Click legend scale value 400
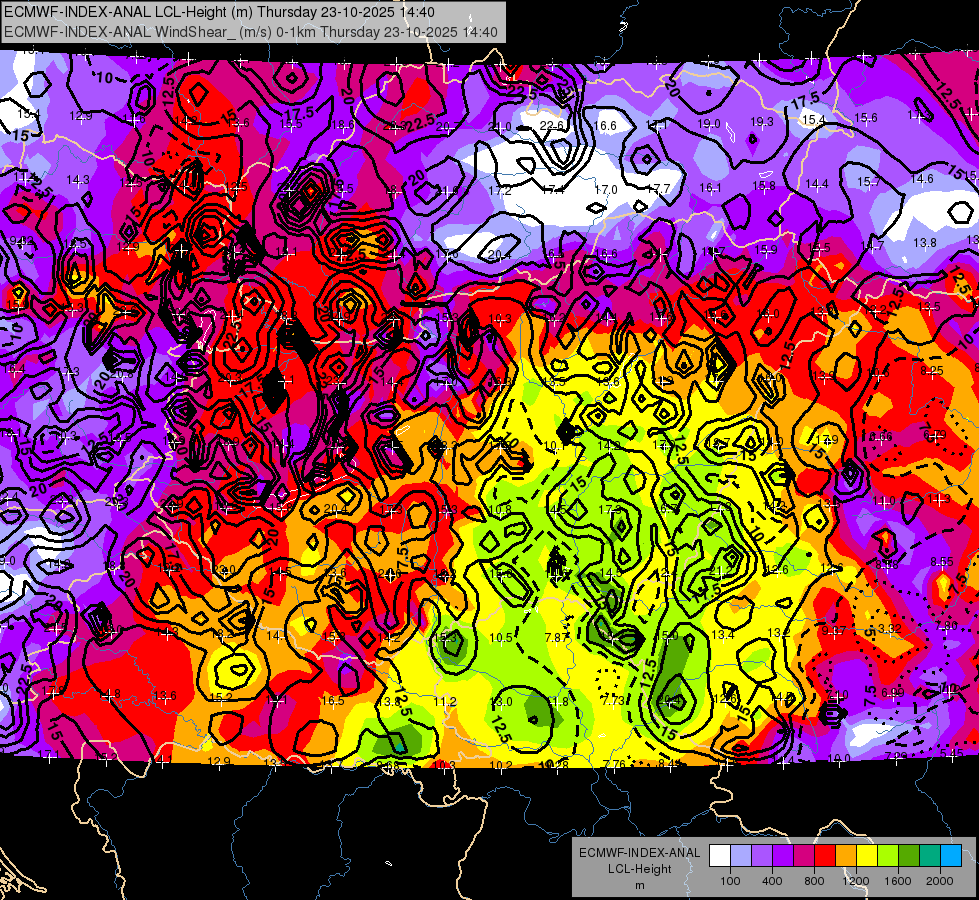Viewport: 979px width, 900px height. (772, 881)
